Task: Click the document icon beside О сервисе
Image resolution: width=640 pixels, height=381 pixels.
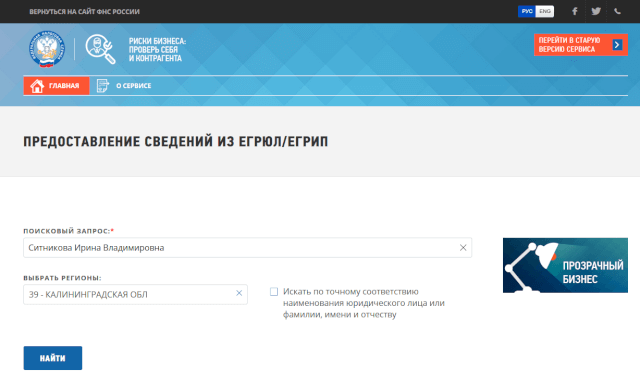Action: (102, 86)
